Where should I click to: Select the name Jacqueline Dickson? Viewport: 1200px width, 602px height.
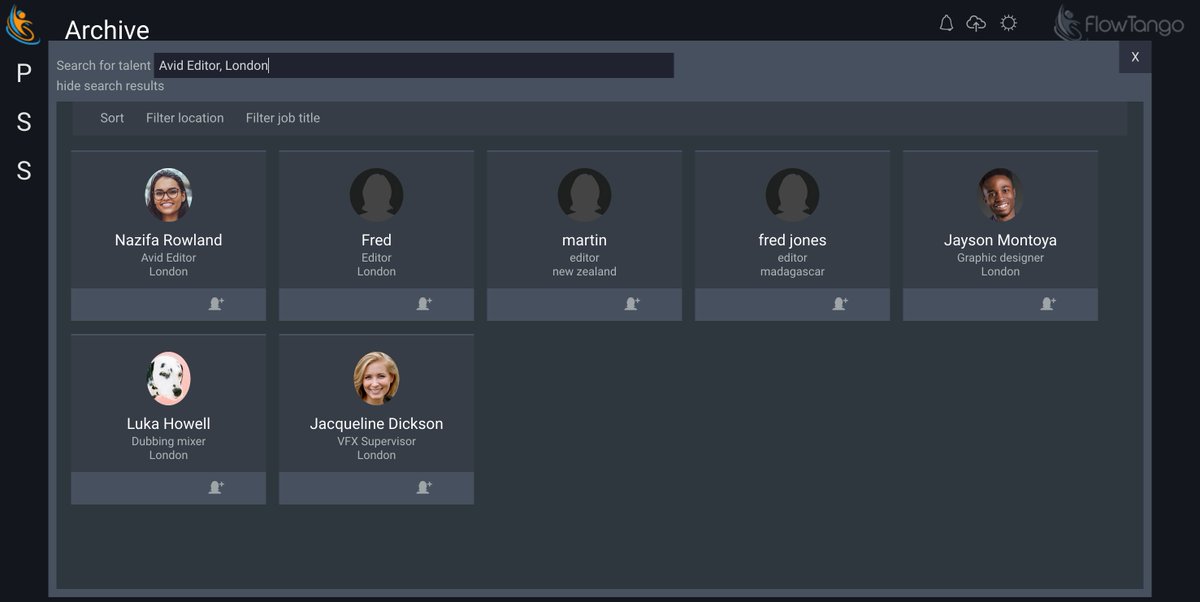coord(376,424)
